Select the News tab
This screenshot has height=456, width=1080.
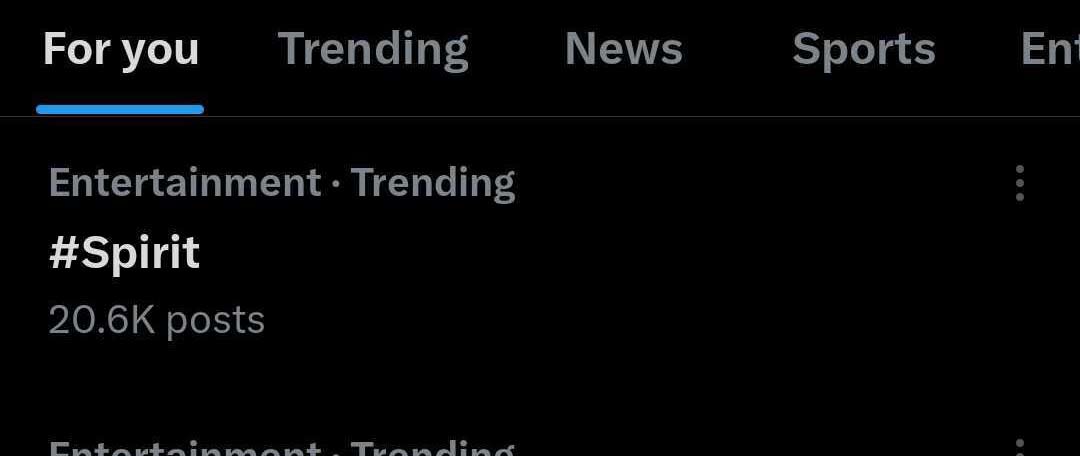coord(623,50)
